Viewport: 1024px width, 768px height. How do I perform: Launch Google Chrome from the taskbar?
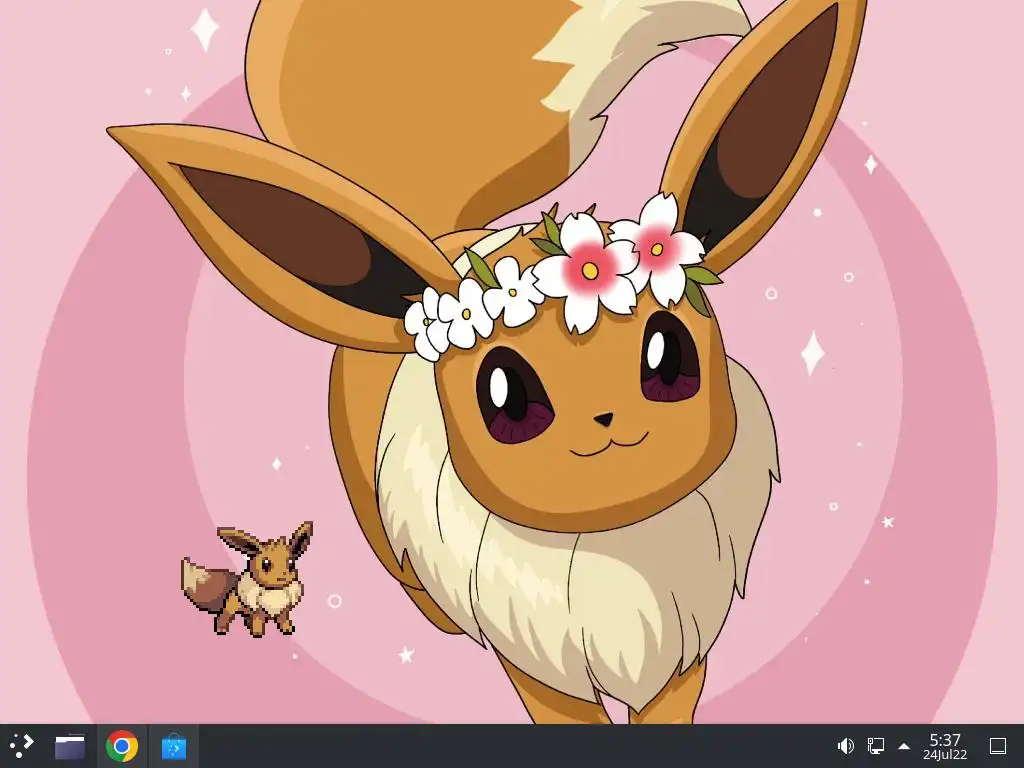coord(121,746)
